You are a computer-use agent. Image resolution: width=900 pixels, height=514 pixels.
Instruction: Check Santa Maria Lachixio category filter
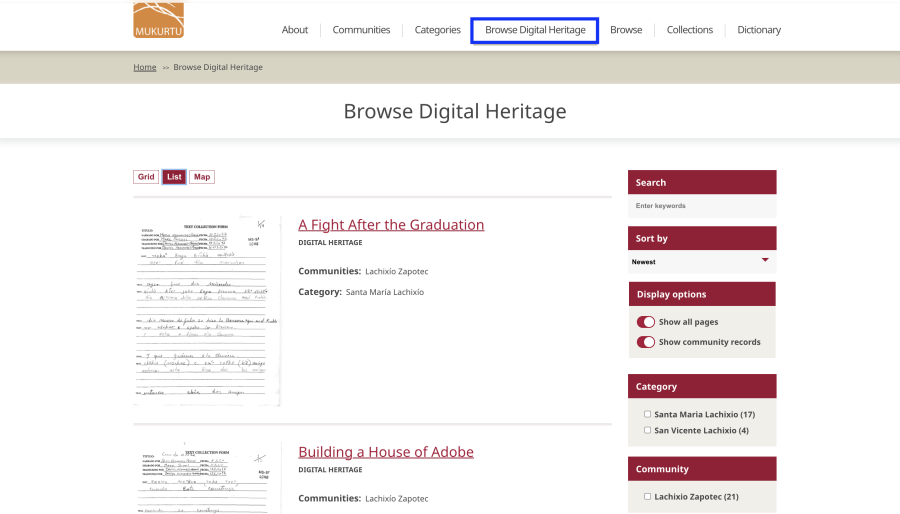[x=647, y=414]
